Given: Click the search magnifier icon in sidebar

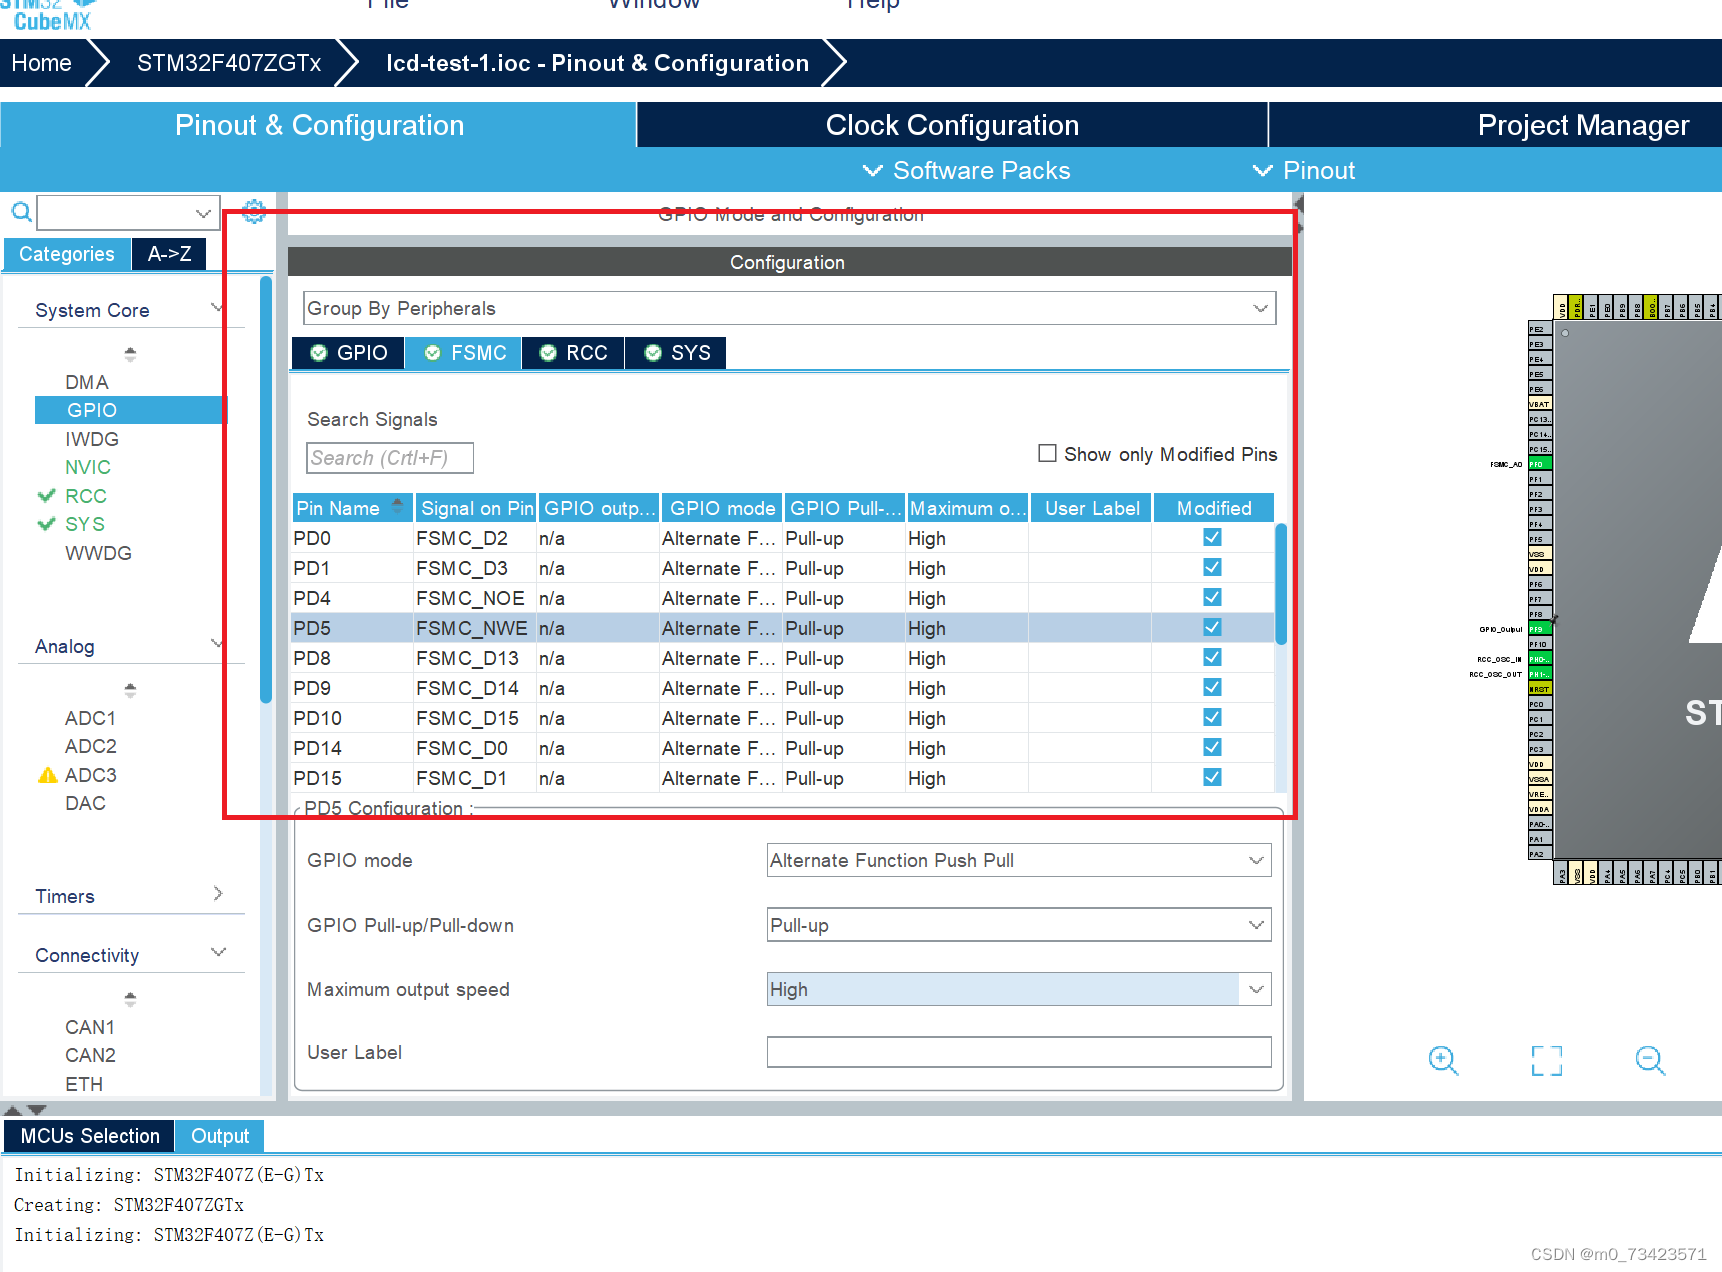Looking at the screenshot, I should click(21, 211).
